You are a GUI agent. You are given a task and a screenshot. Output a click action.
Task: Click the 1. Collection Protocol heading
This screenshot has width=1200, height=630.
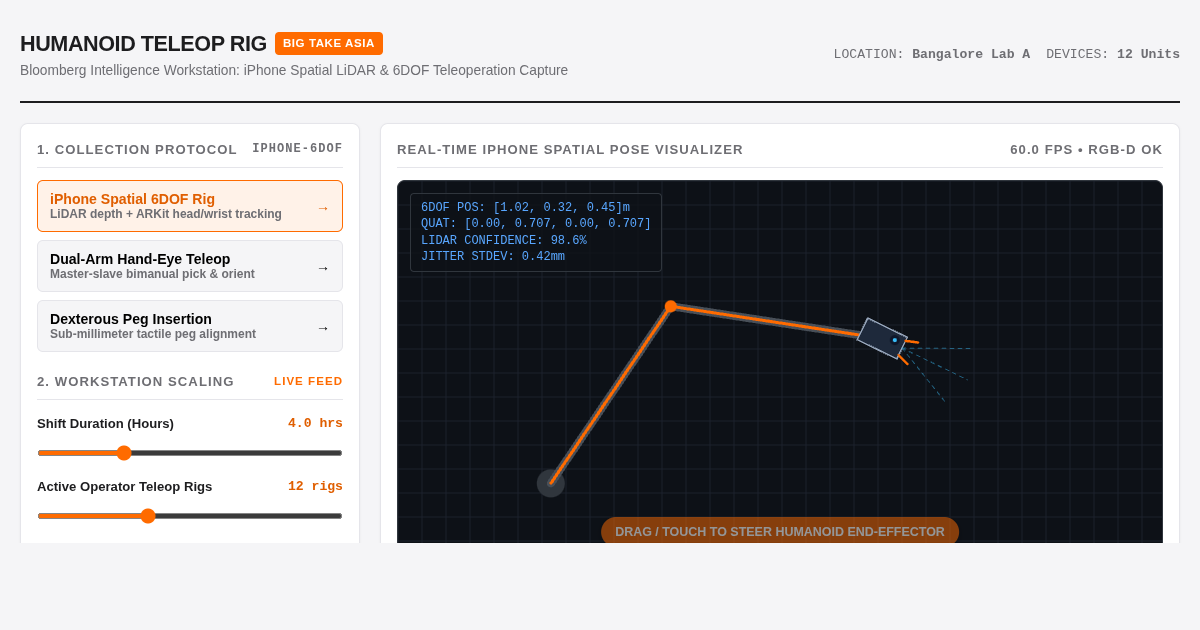click(137, 150)
